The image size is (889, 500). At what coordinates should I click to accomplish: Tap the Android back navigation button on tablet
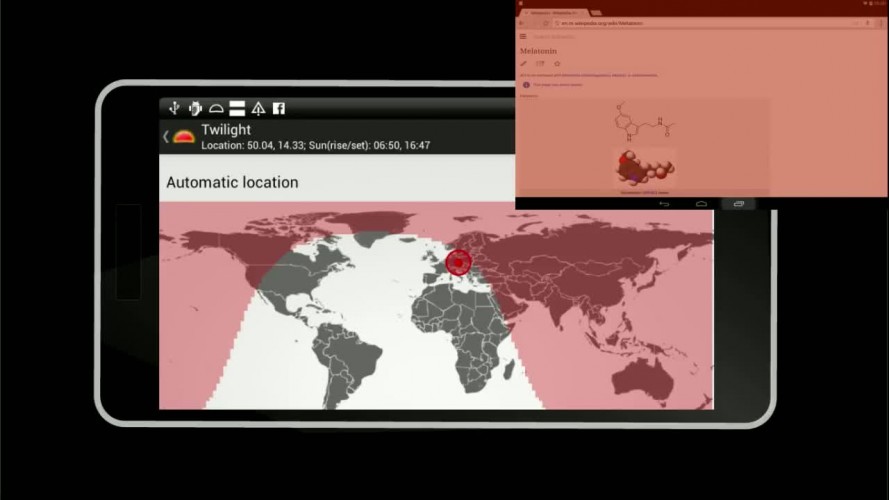(664, 204)
